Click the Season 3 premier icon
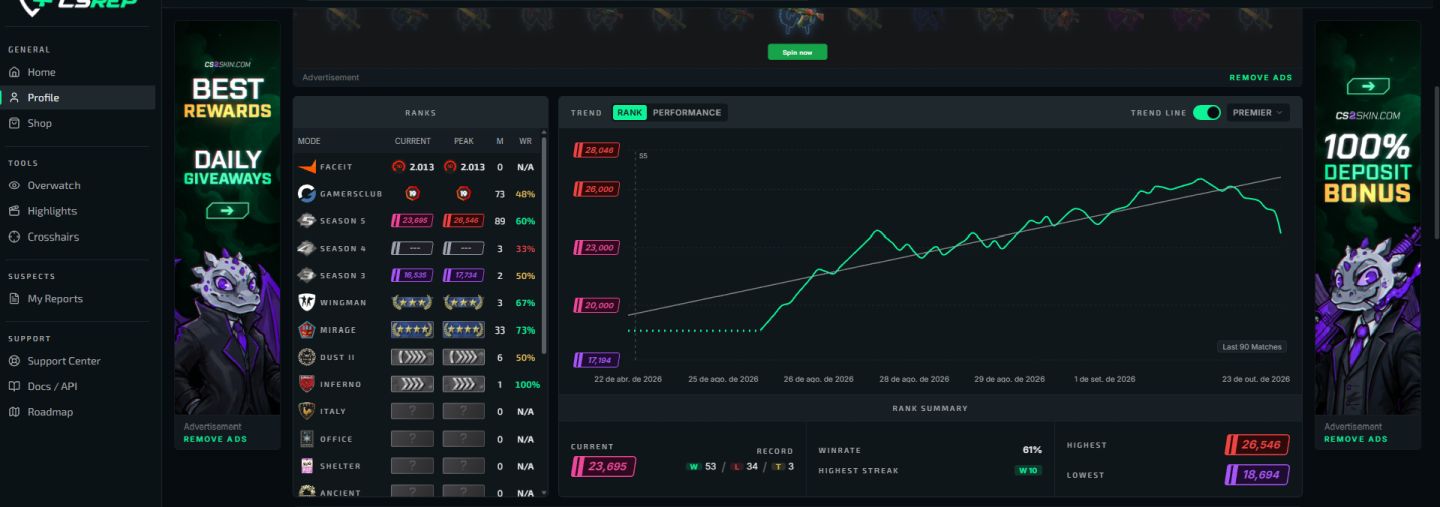This screenshot has height=507, width=1440. point(307,275)
